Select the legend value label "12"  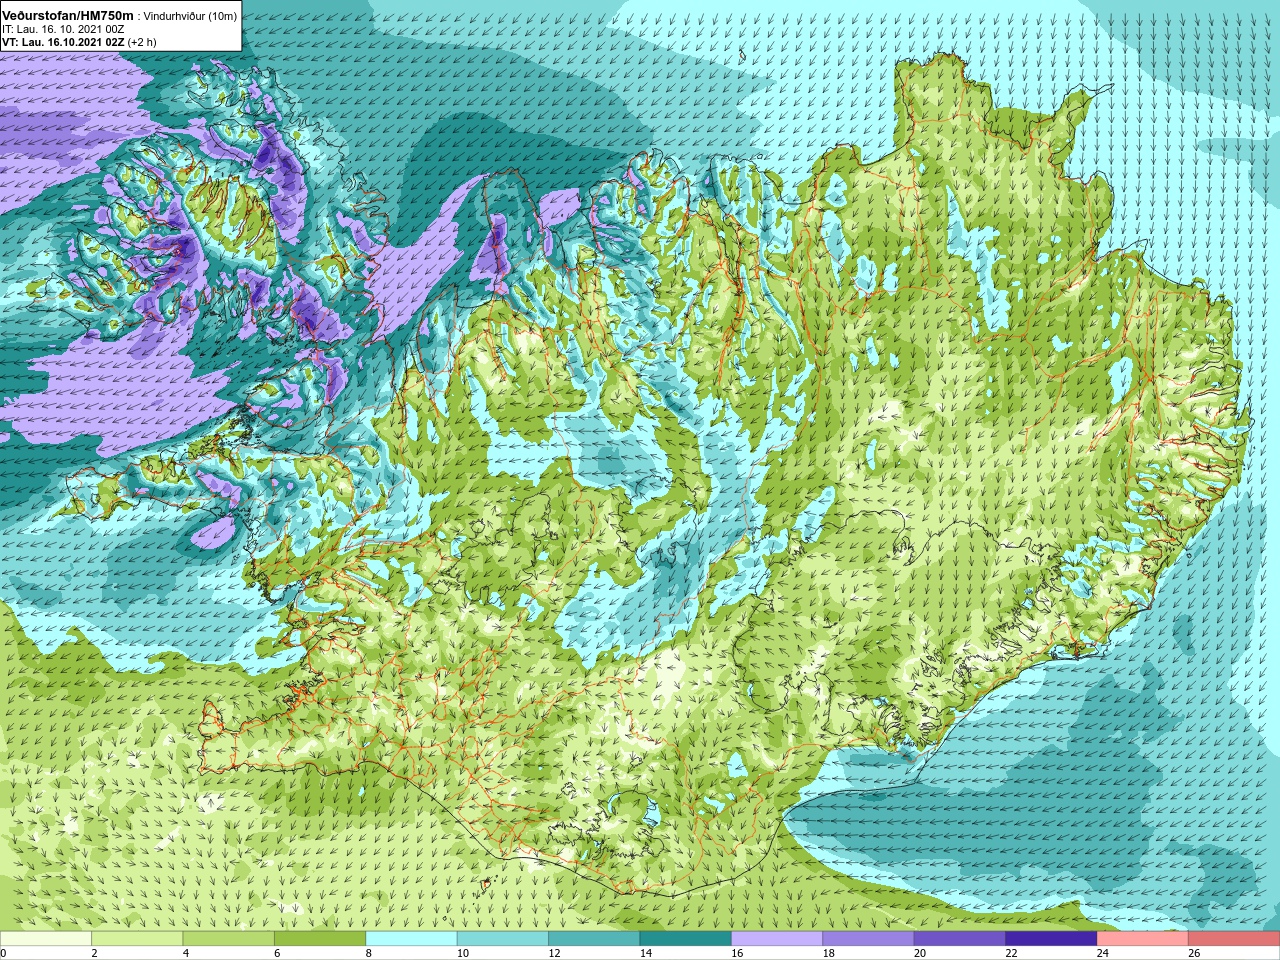(x=554, y=953)
